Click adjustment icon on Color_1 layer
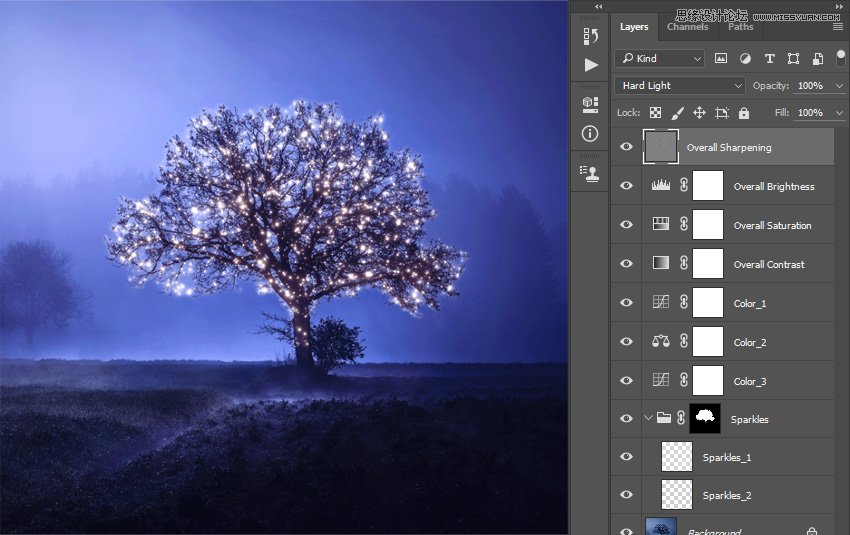Viewport: 850px width, 535px height. click(660, 302)
